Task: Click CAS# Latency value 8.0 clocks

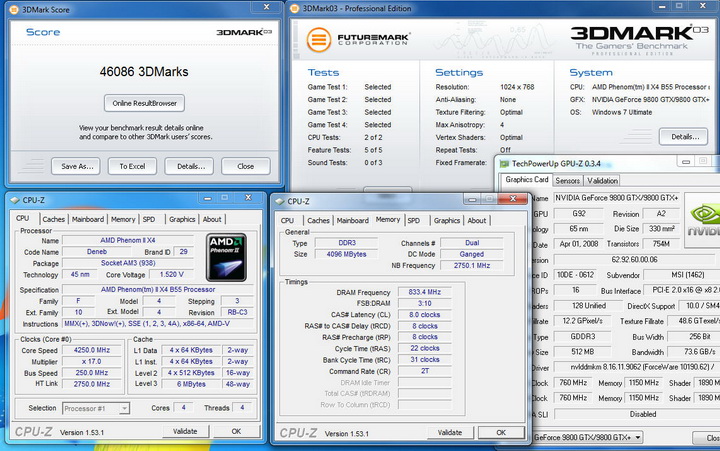Action: click(x=425, y=315)
